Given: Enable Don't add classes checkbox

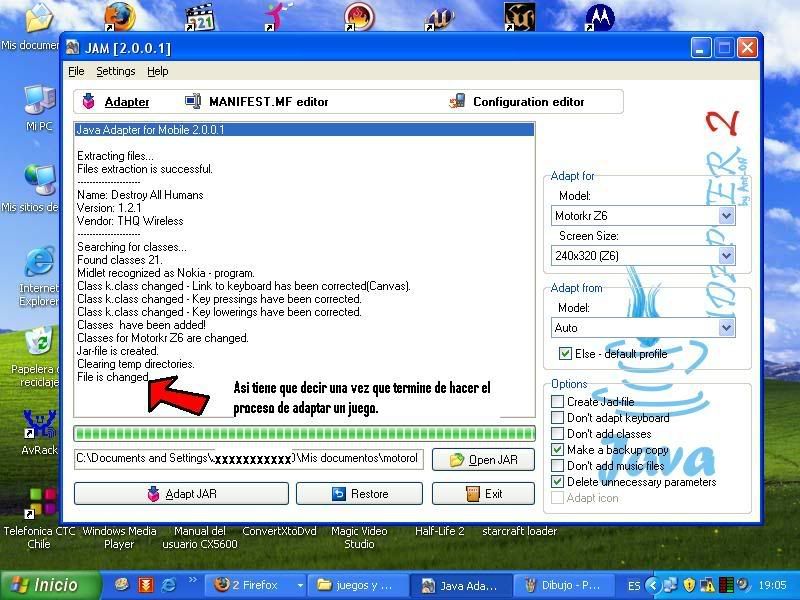Looking at the screenshot, I should click(558, 434).
